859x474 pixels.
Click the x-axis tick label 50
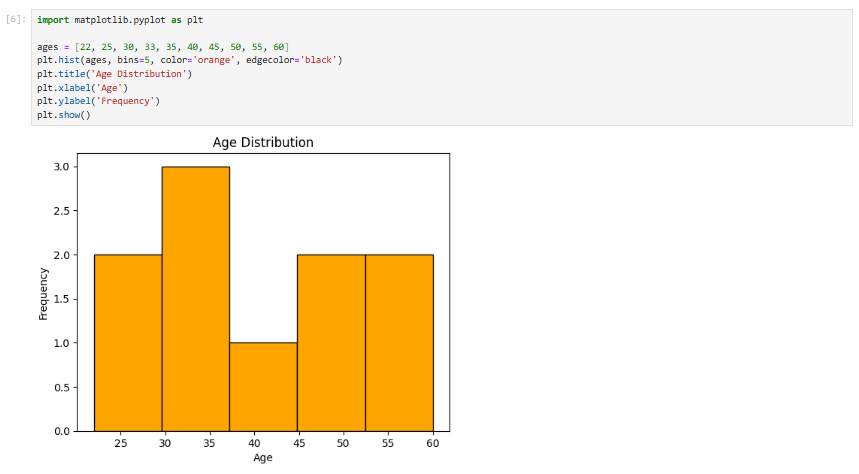[x=343, y=443]
